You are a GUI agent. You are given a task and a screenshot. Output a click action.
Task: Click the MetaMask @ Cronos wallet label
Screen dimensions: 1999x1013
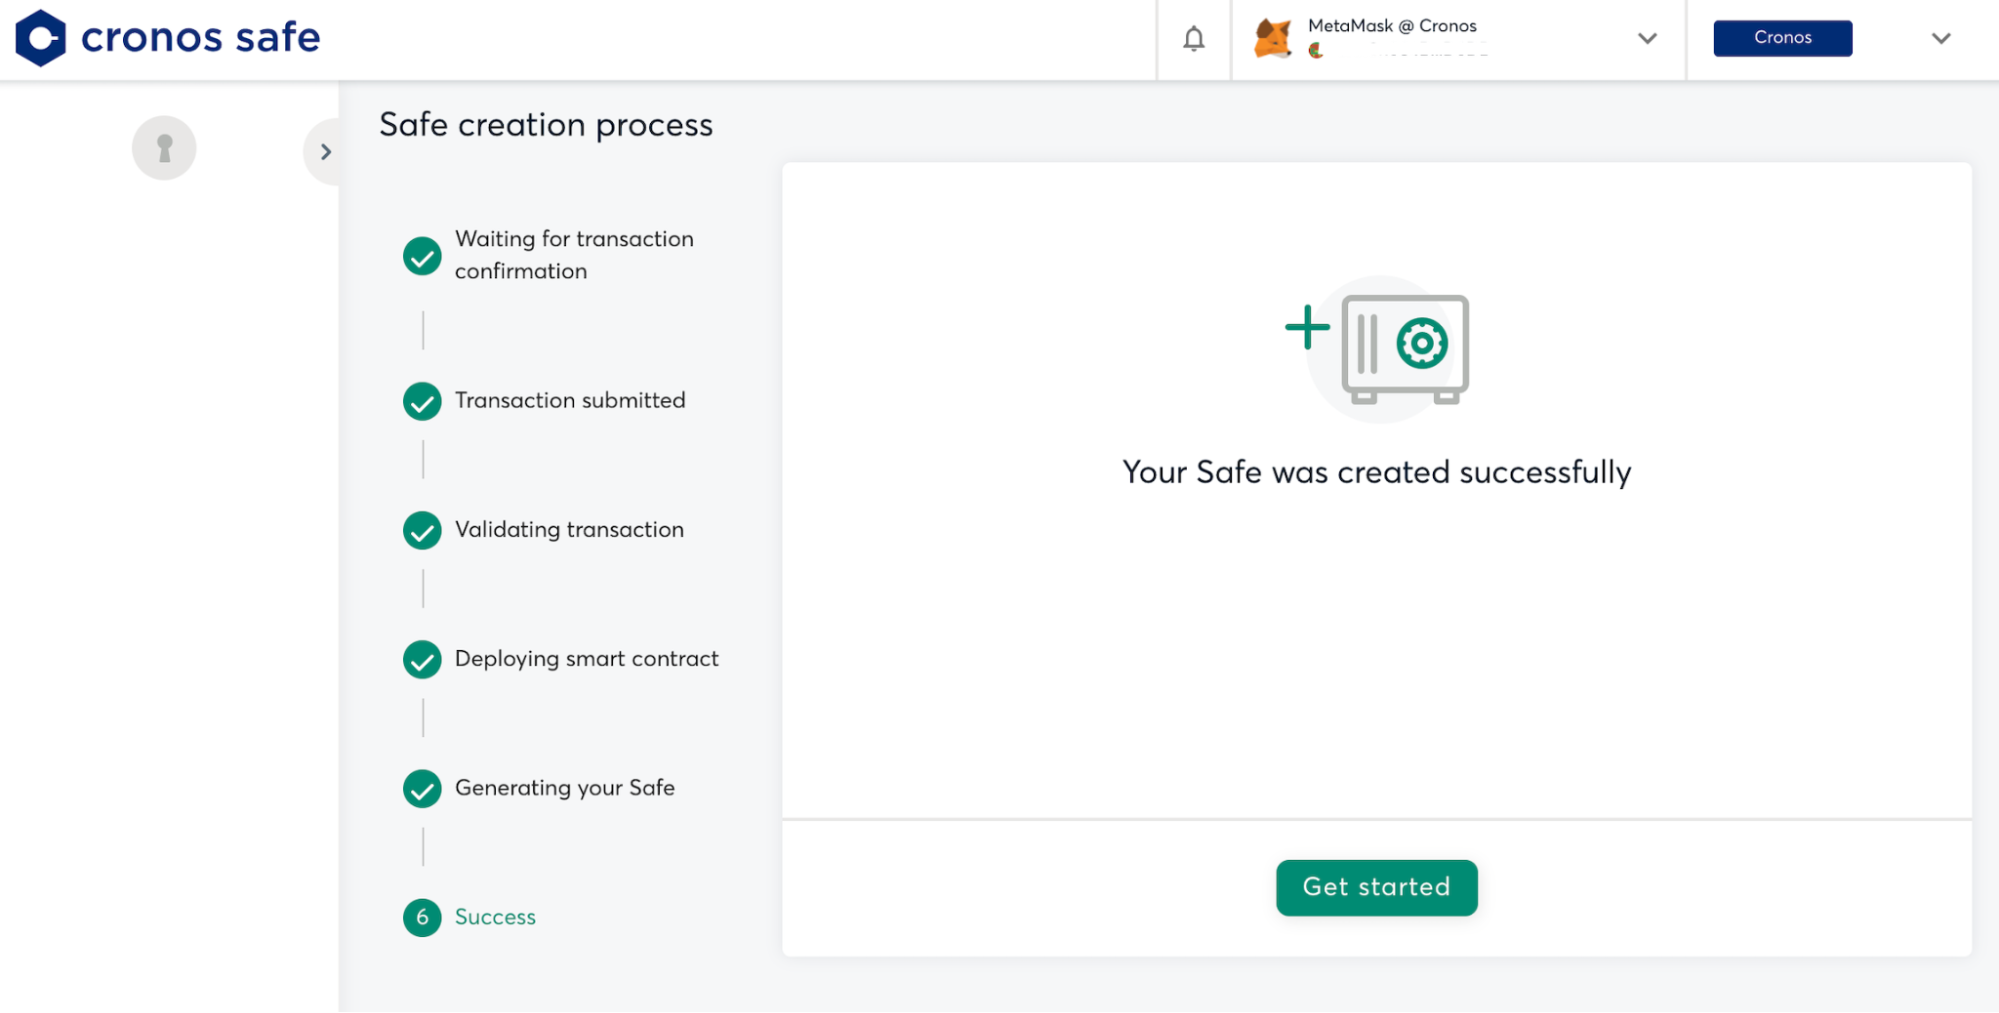(x=1391, y=26)
